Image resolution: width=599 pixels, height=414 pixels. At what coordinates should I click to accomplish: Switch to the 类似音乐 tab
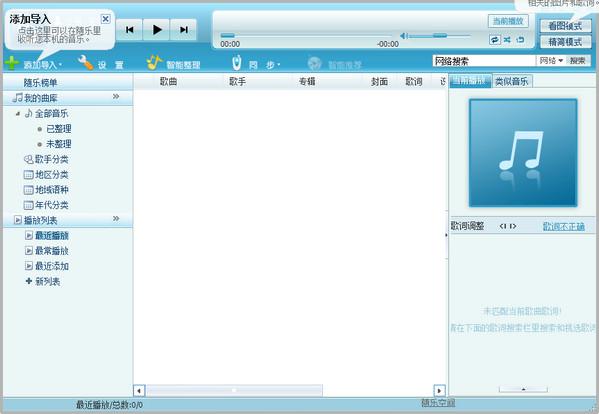(x=512, y=81)
